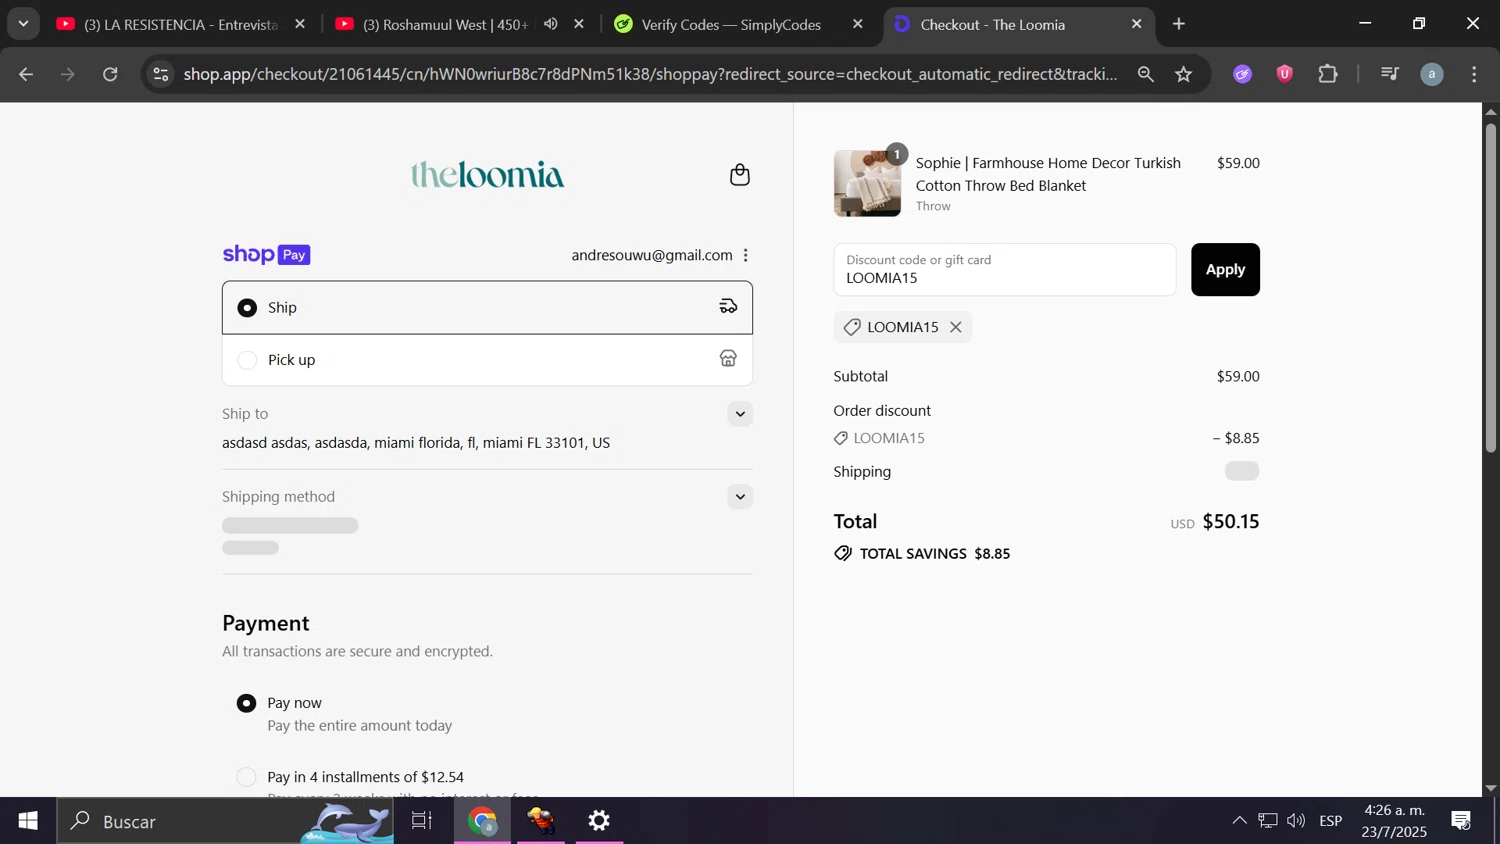The width and height of the screenshot is (1500, 844).
Task: Open Task View on the taskbar
Action: pyautogui.click(x=422, y=821)
